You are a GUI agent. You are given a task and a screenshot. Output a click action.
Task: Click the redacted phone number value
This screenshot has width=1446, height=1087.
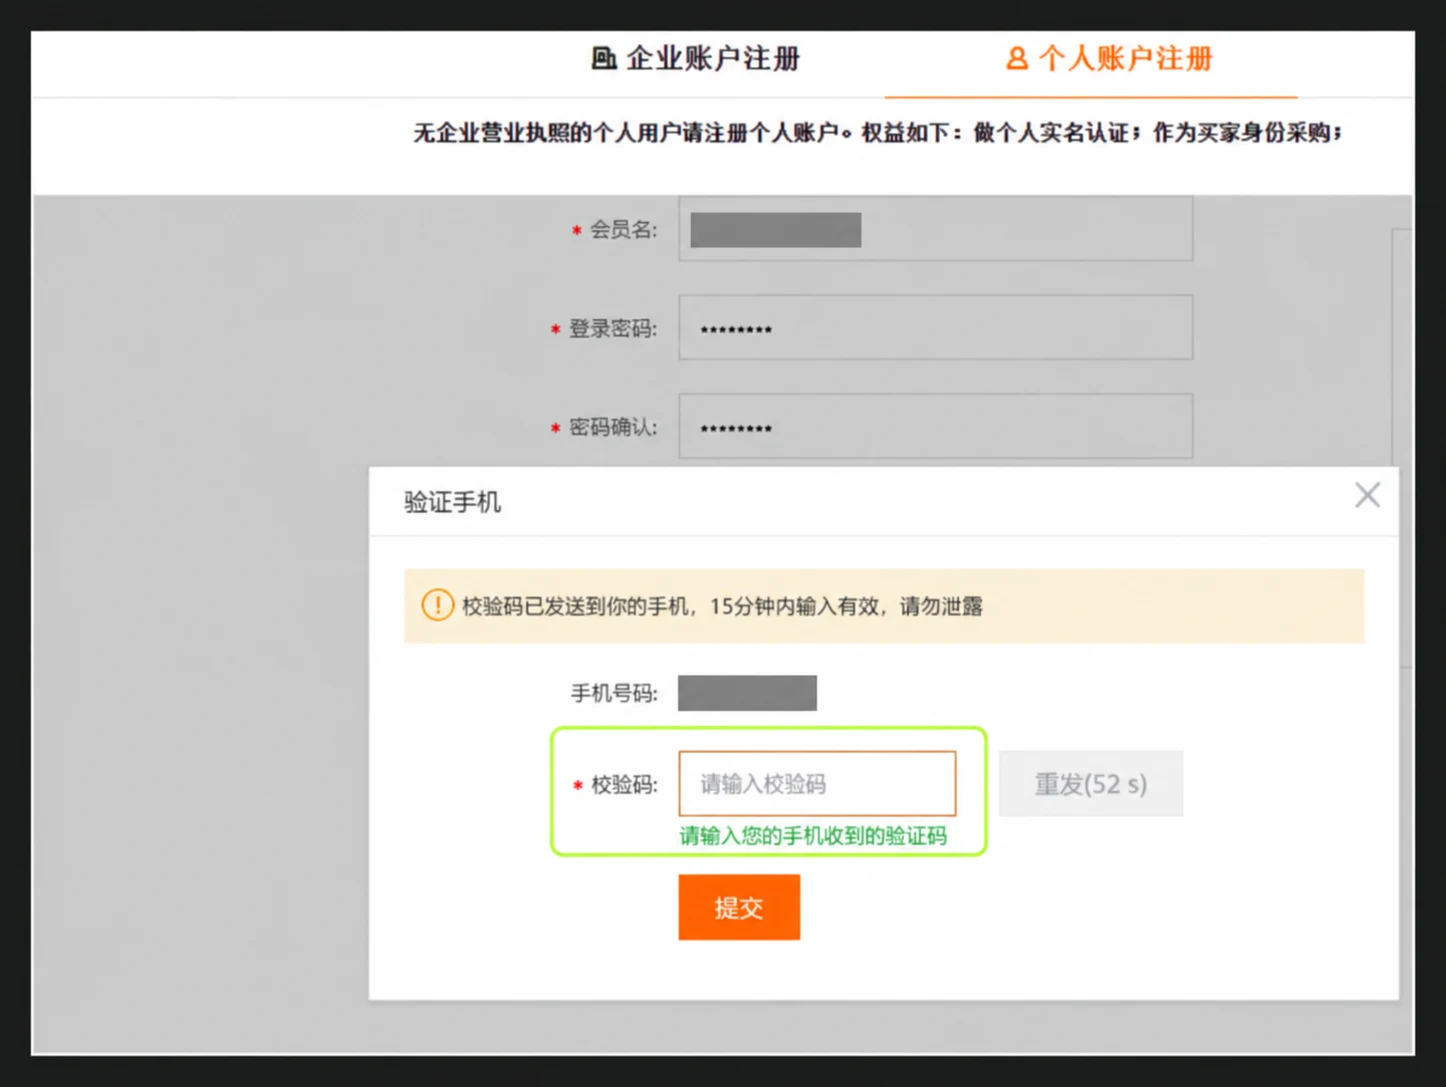click(x=747, y=693)
